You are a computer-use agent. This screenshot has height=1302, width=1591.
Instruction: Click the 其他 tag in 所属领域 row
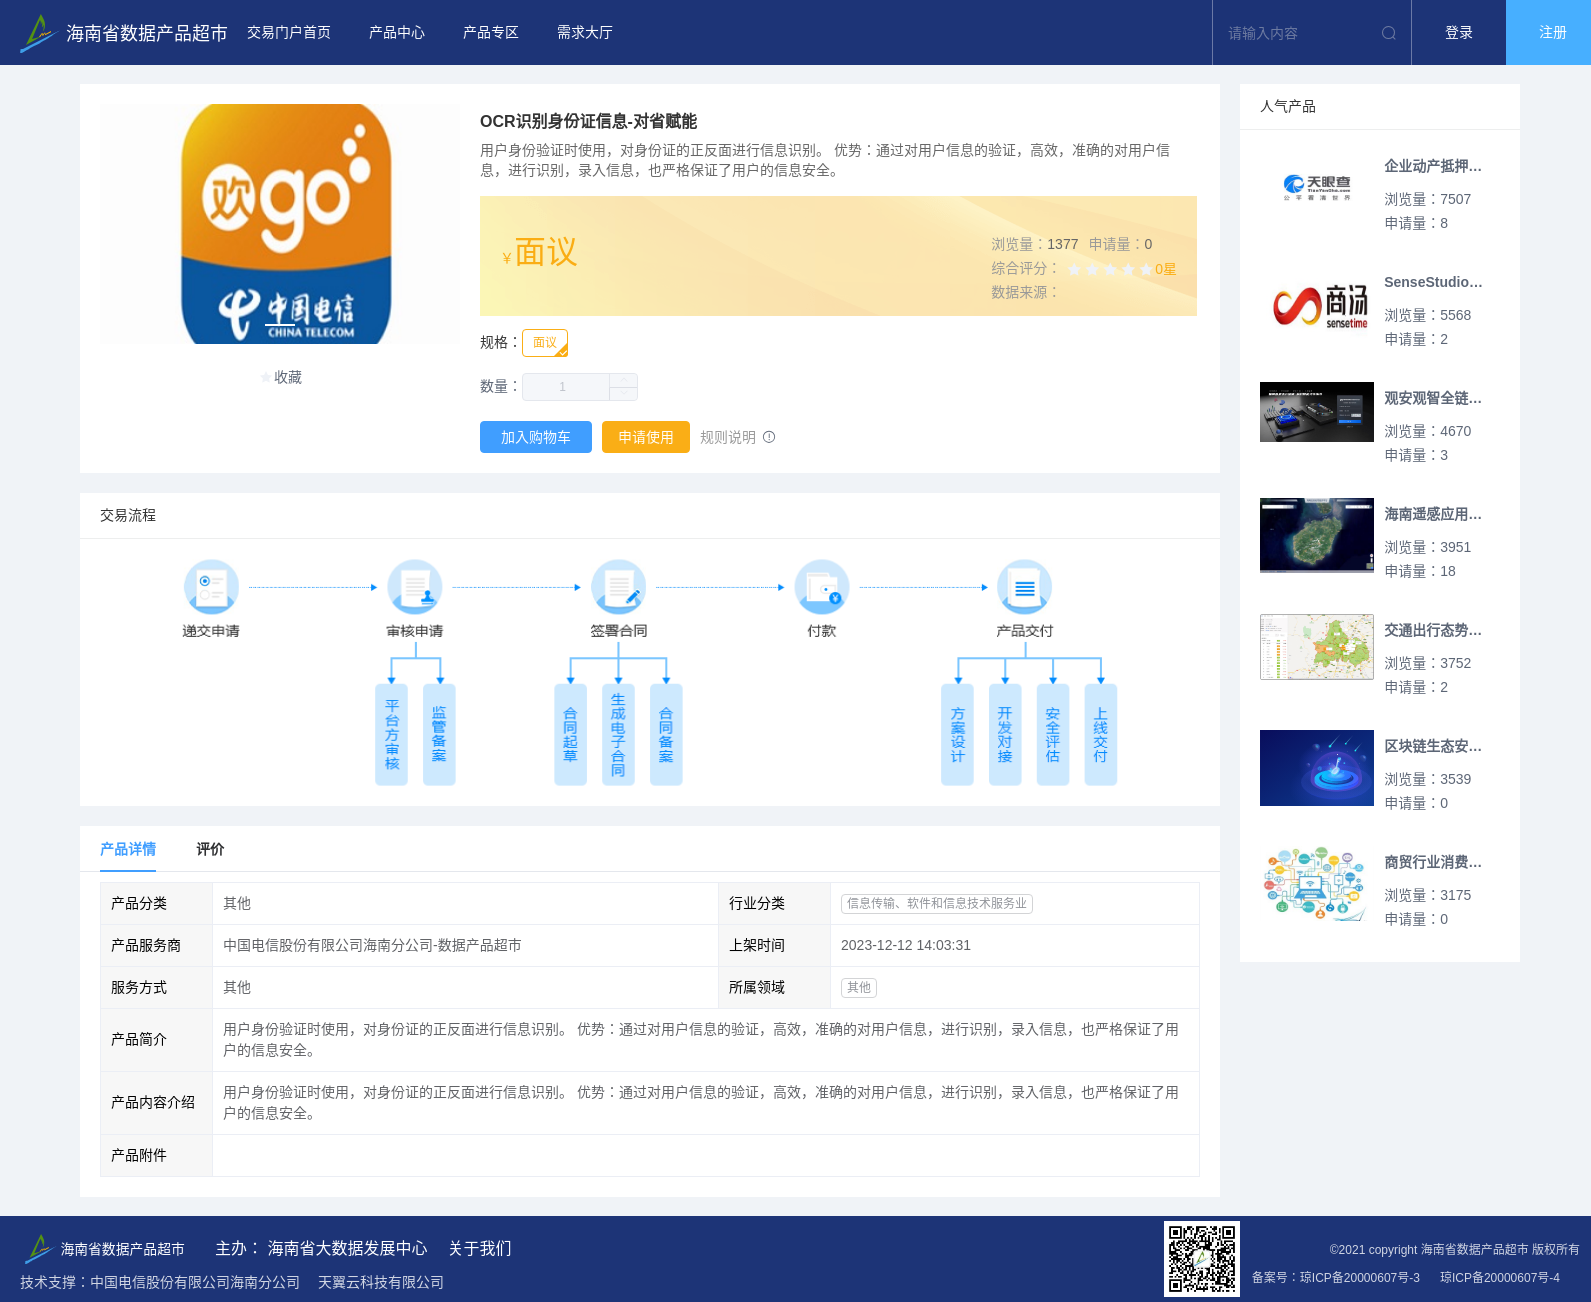point(859,987)
